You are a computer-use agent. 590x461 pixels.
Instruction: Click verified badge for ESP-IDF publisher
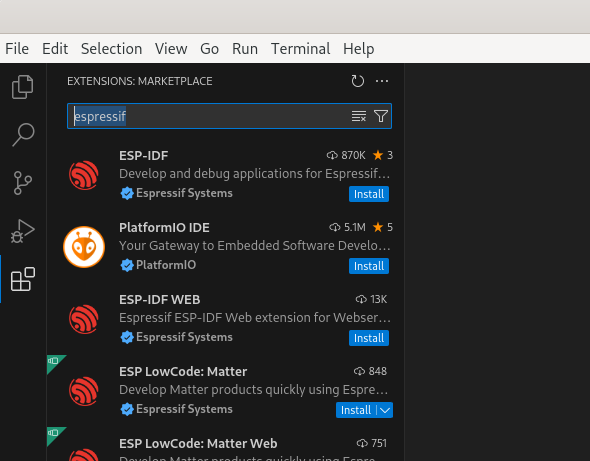127,193
